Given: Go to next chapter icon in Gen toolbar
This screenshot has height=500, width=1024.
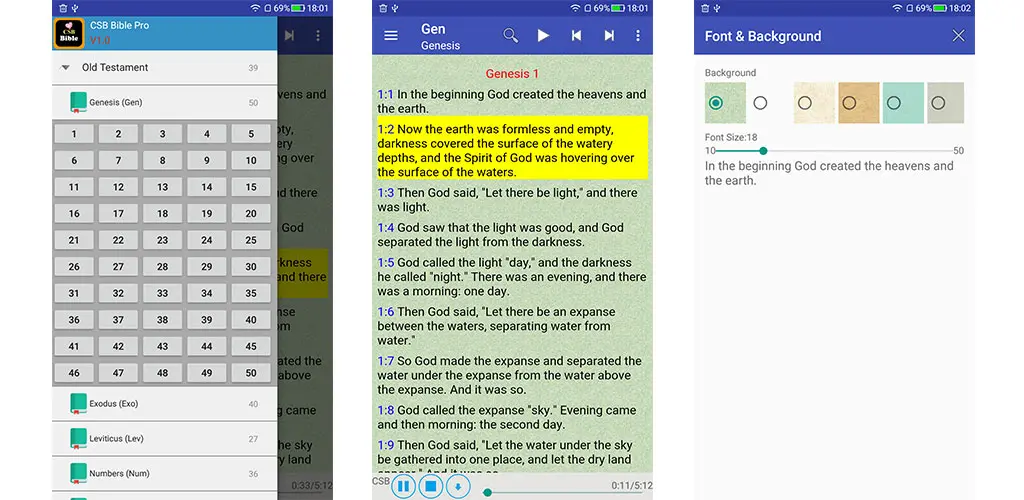Looking at the screenshot, I should 609,36.
